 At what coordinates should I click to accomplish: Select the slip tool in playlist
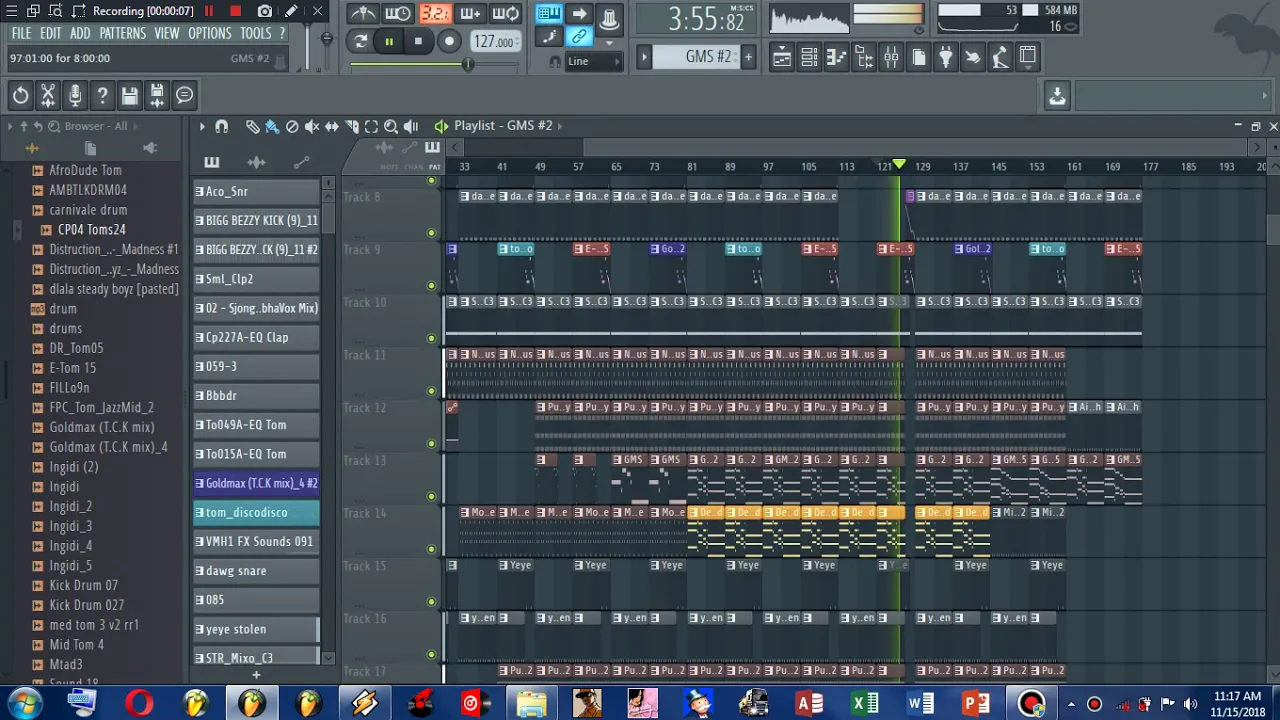coord(332,126)
